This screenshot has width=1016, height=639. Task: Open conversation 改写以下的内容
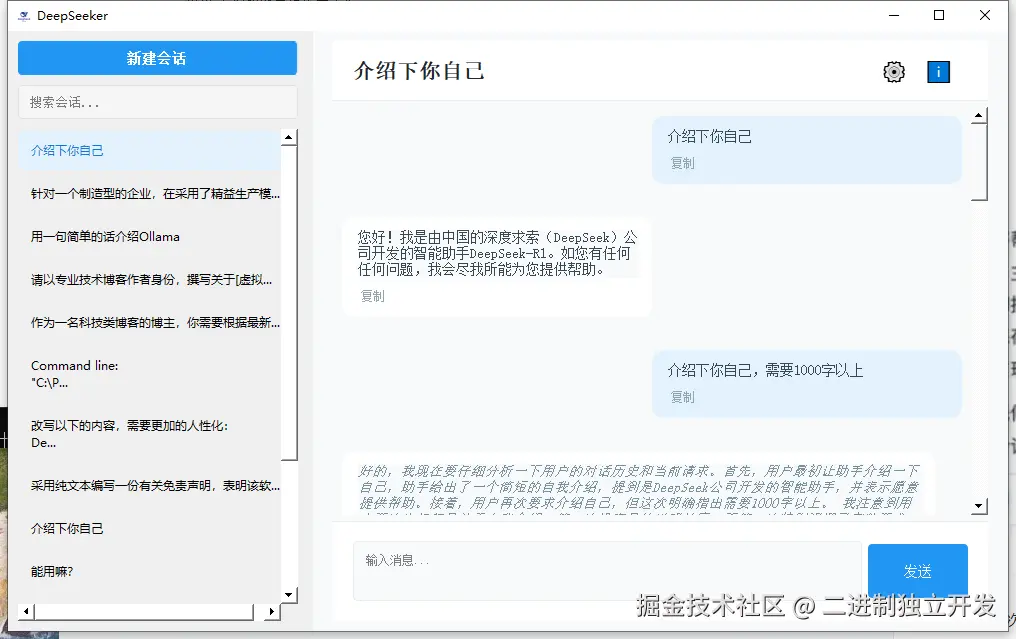tap(149, 434)
